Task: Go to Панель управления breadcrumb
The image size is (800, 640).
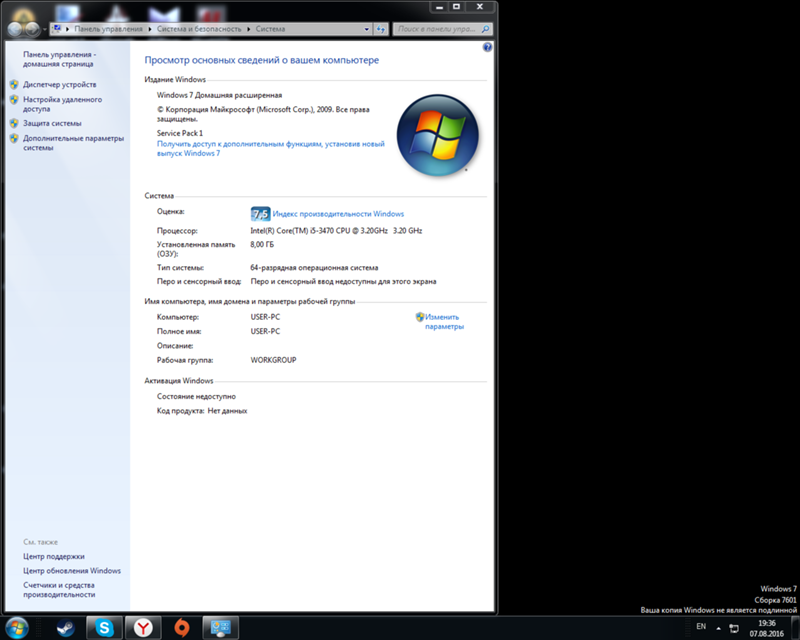Action: (x=109, y=29)
